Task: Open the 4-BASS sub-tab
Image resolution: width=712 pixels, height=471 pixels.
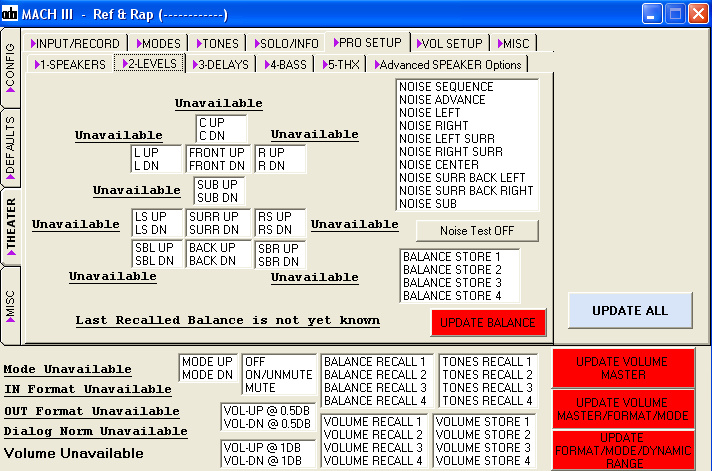Action: coord(286,64)
